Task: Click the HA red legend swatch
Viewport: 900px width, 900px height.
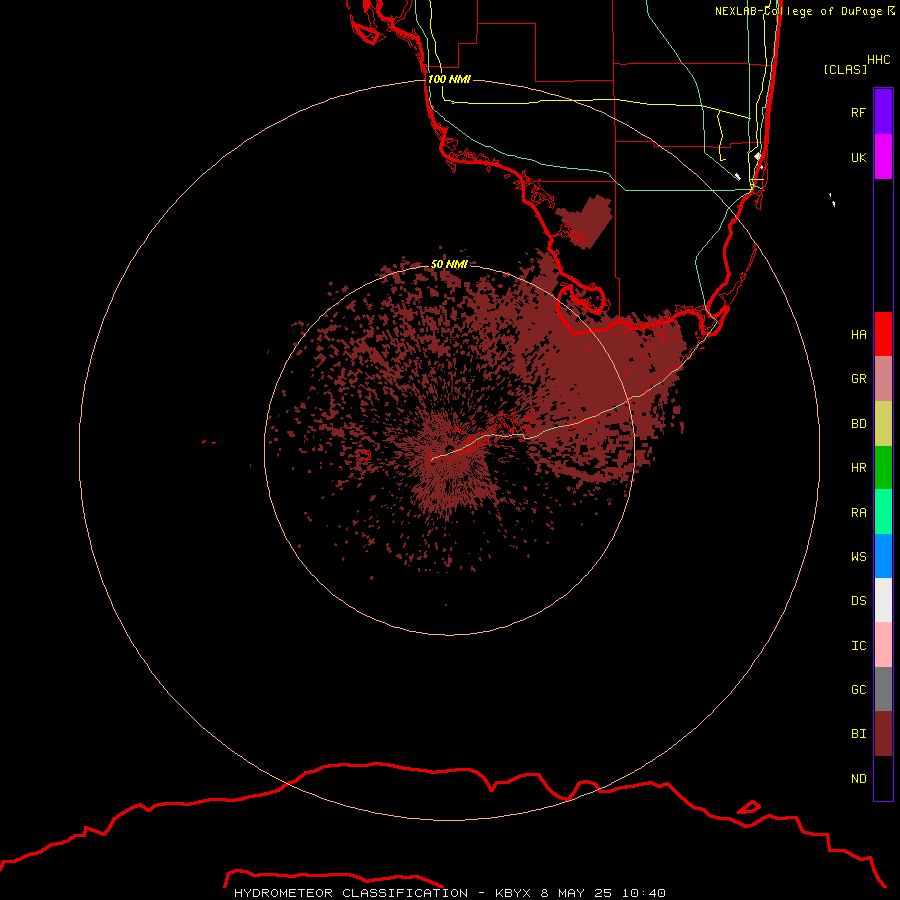Action: [x=883, y=334]
